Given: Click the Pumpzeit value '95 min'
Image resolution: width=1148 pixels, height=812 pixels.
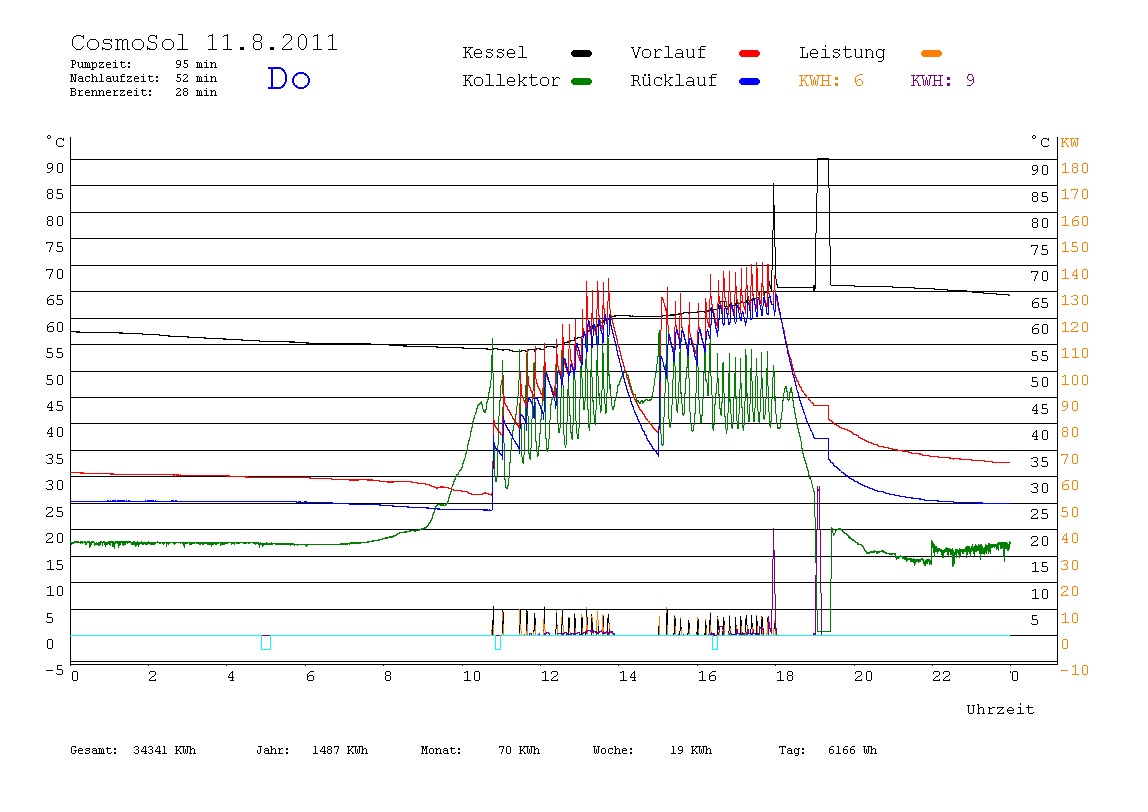Looking at the screenshot, I should coord(195,64).
